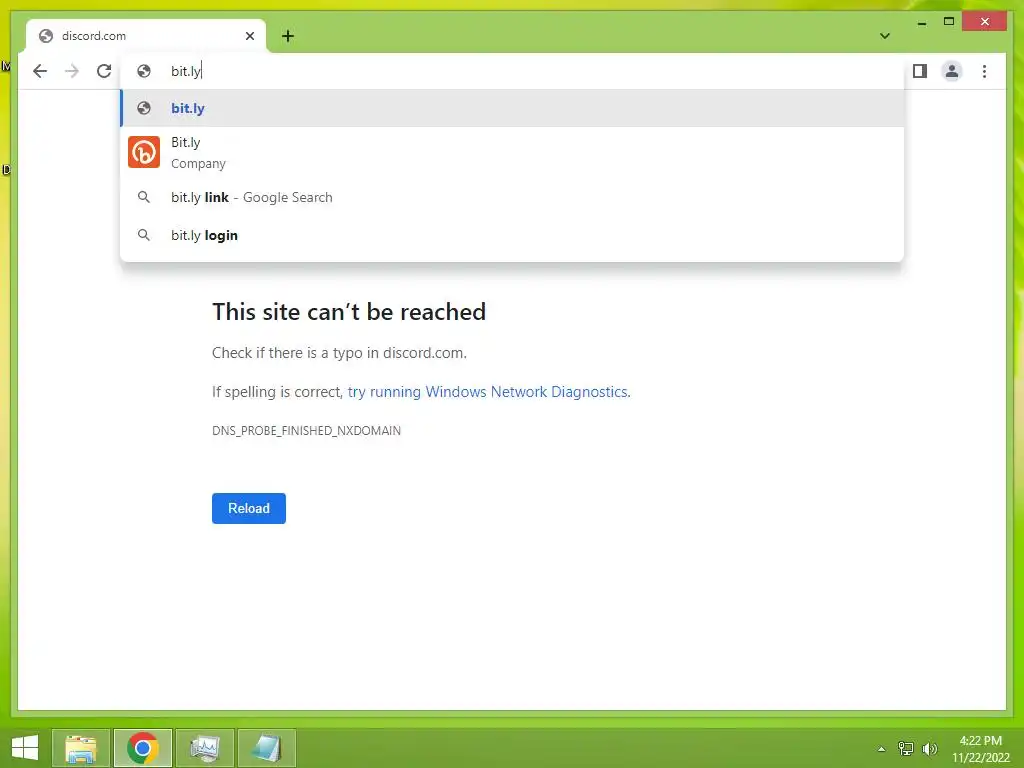Minimize the Chrome window
The height and width of the screenshot is (768, 1024).
[922, 22]
